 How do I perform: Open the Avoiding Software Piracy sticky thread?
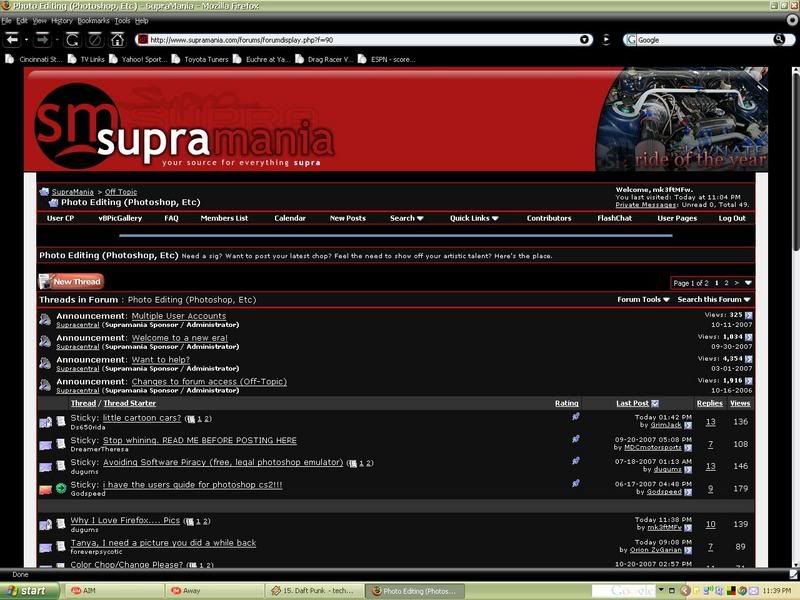(223, 462)
